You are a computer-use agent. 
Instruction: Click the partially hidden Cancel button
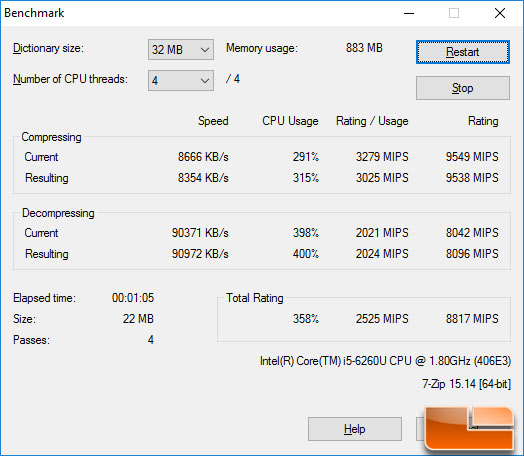pos(420,429)
